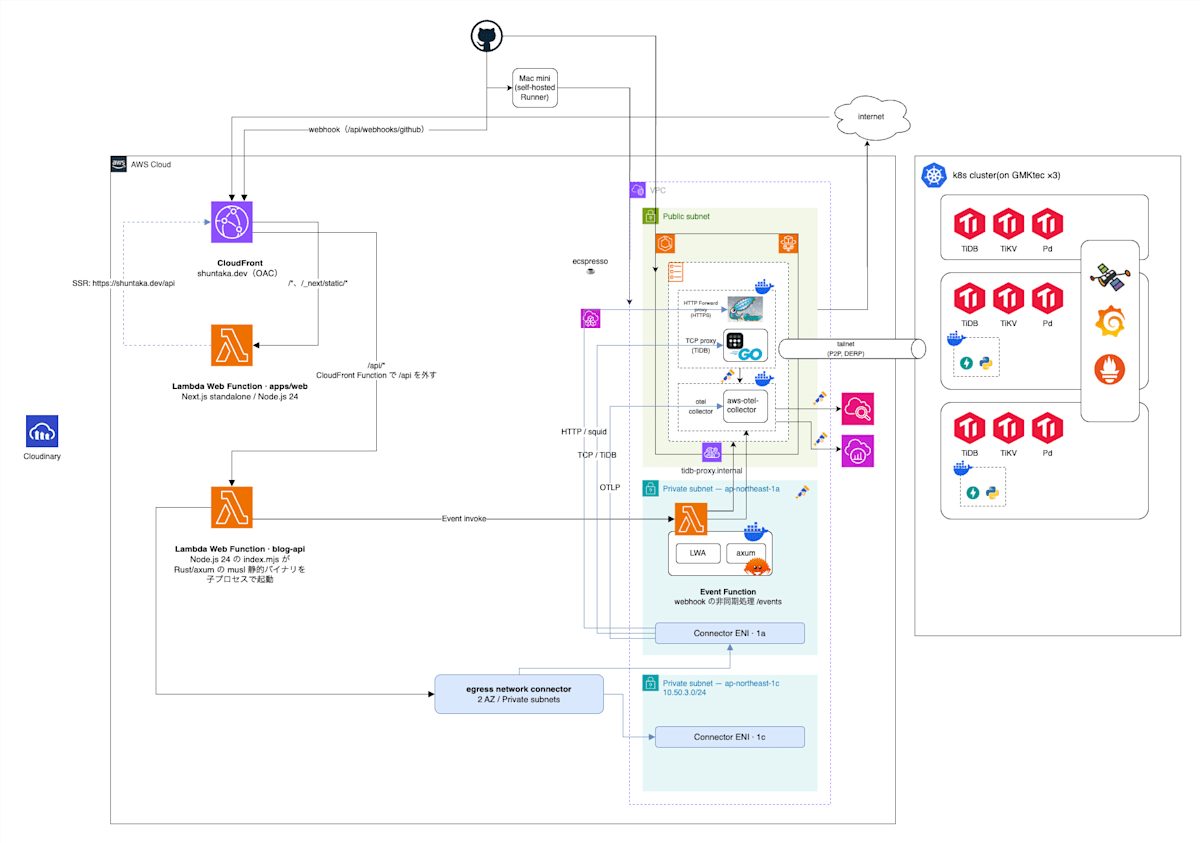Click the aws-otel-collector box
The height and width of the screenshot is (843, 1200).
tap(746, 406)
